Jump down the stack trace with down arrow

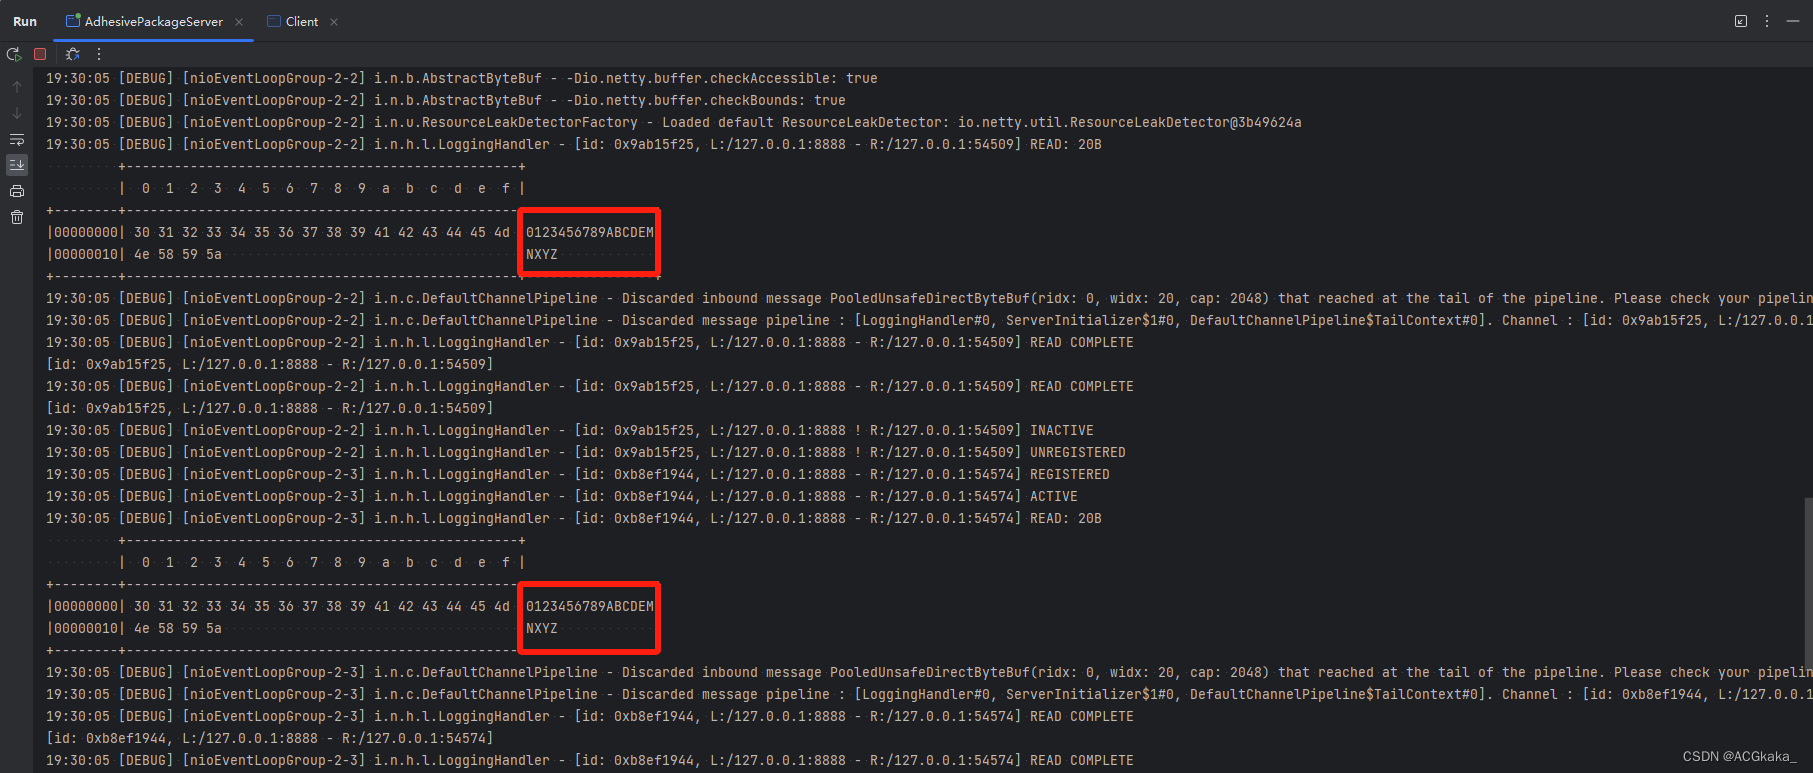17,113
